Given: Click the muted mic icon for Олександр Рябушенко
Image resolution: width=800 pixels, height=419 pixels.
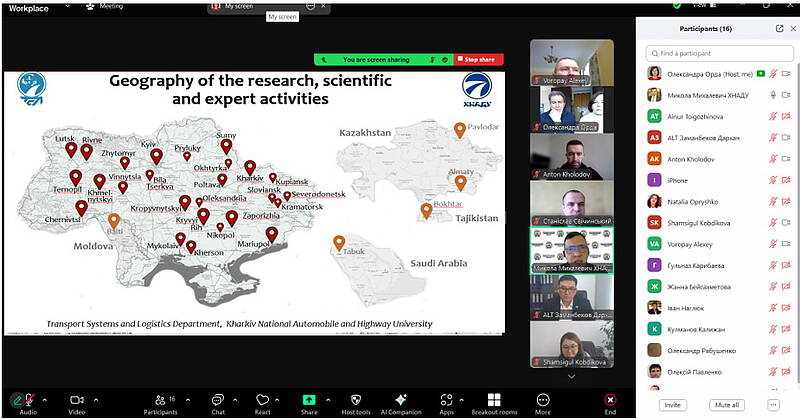Looking at the screenshot, I should pyautogui.click(x=773, y=351).
